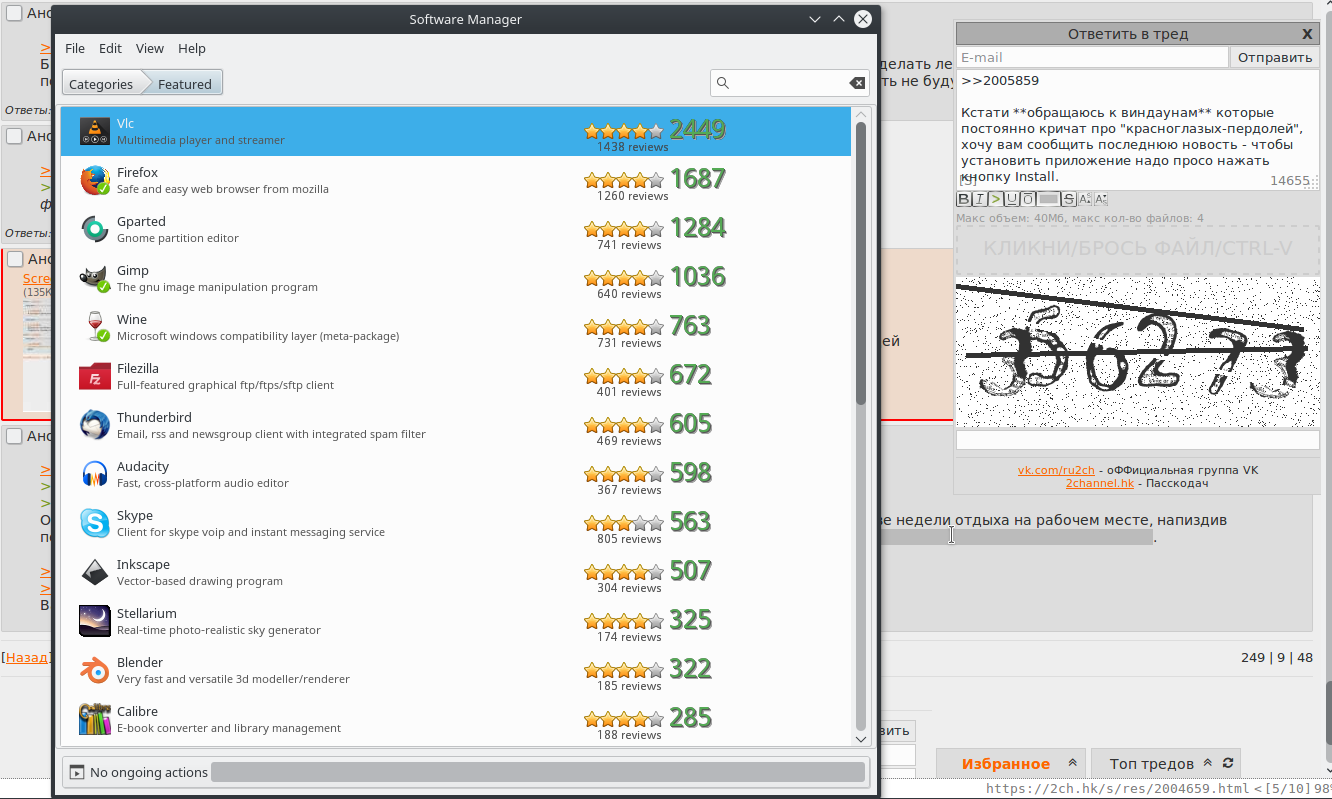Open the Edit menu
Viewport: 1332px width, 799px height.
tap(110, 48)
